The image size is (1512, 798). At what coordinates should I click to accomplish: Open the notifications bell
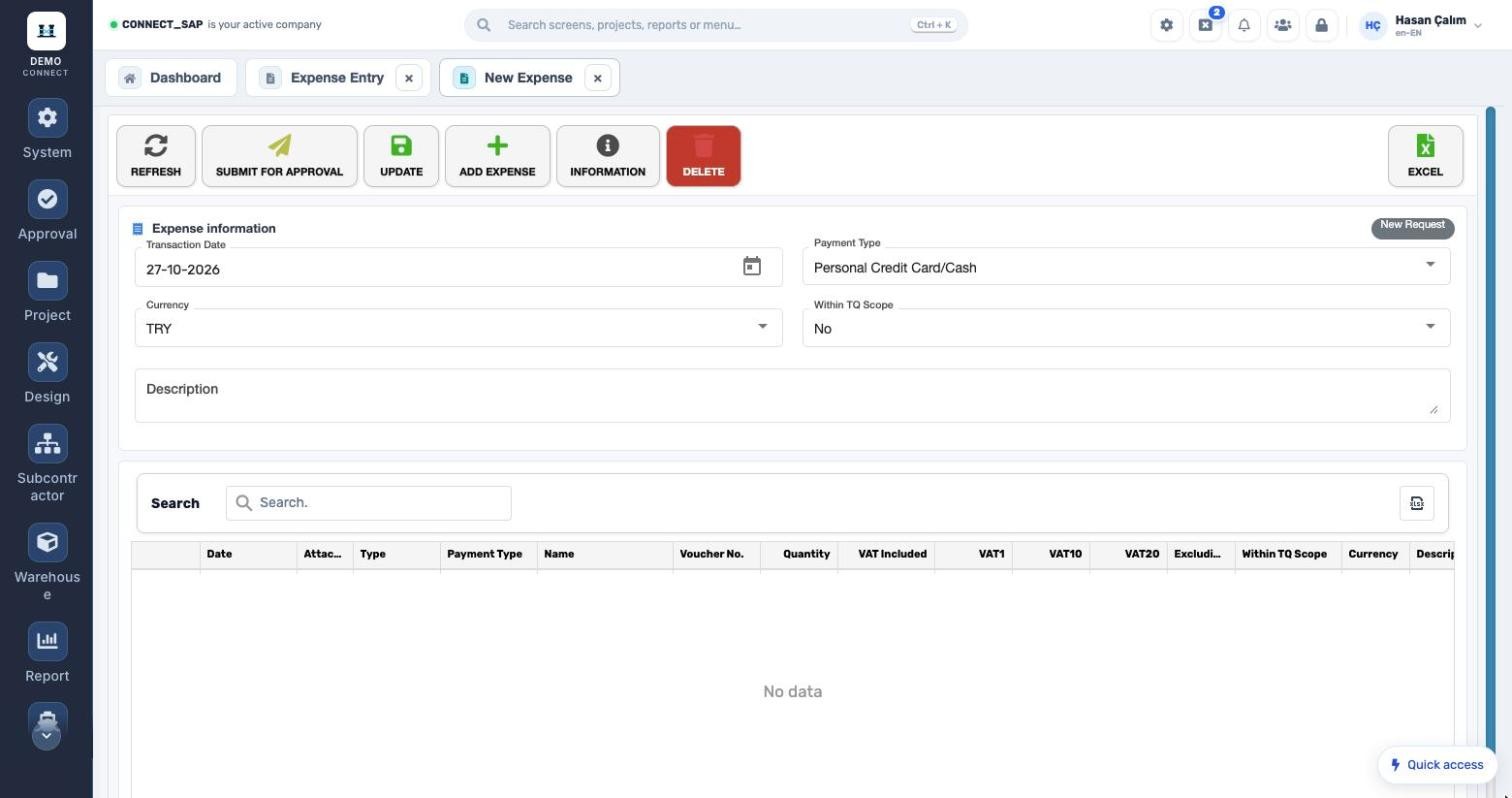point(1244,25)
